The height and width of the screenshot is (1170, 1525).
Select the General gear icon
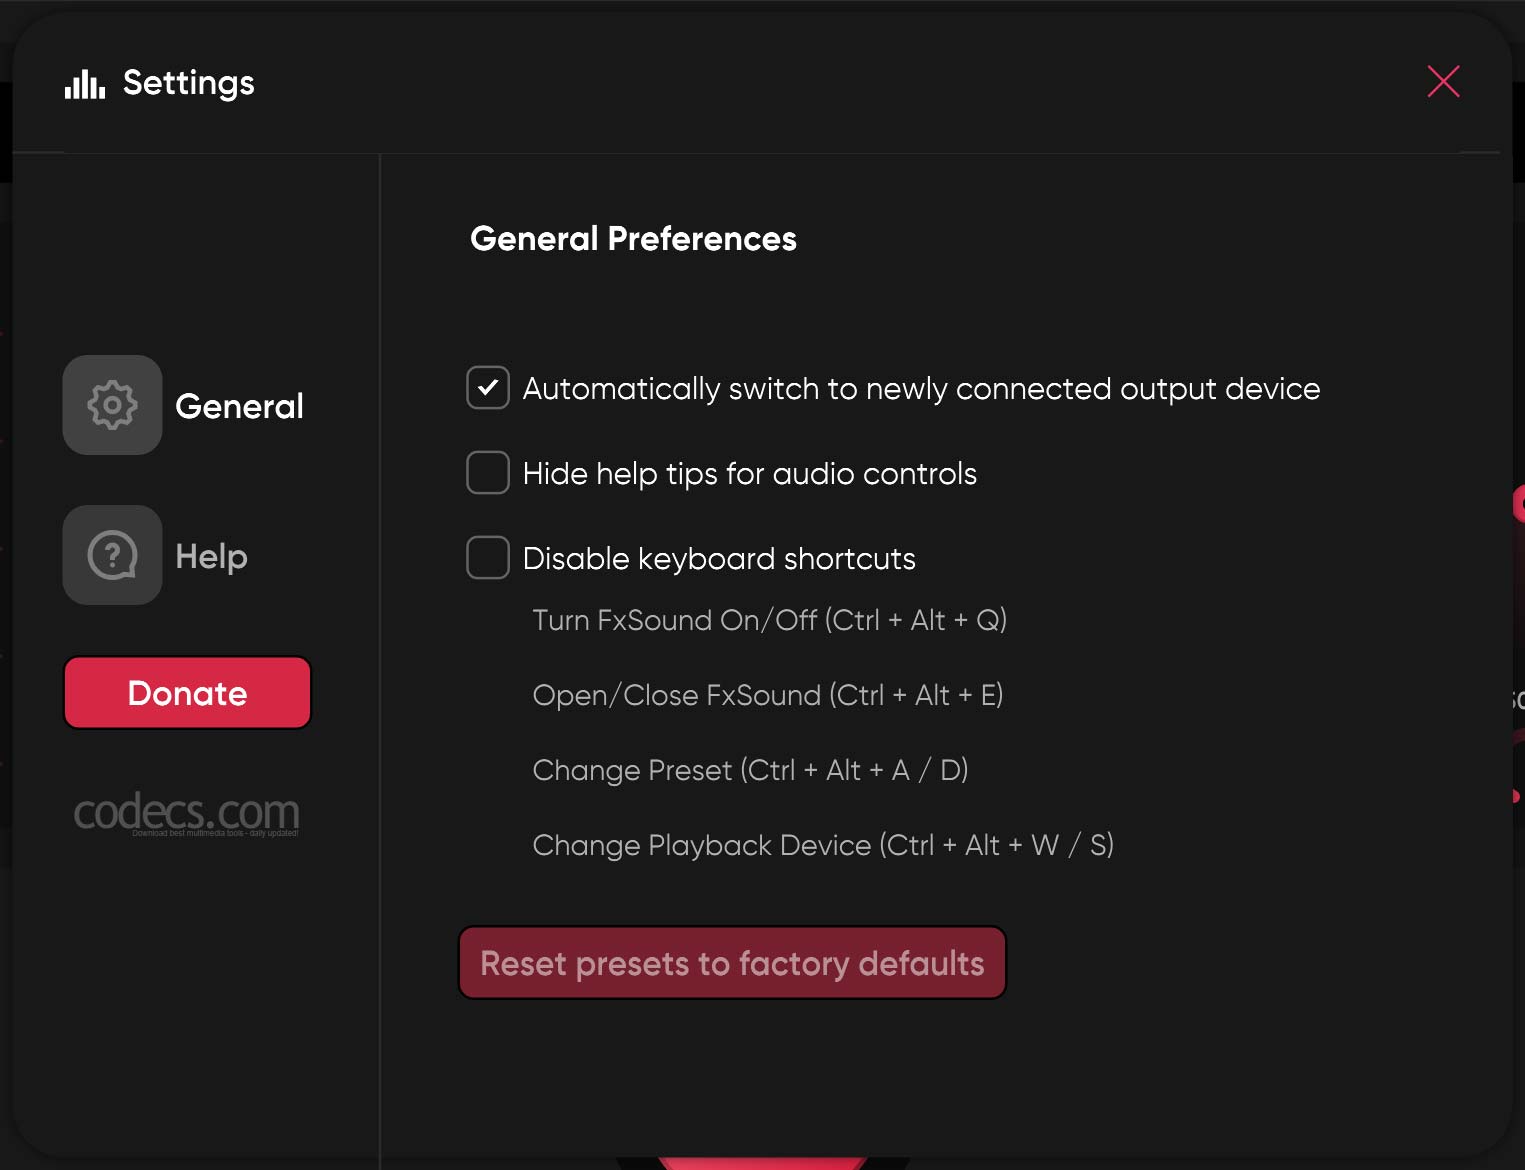pyautogui.click(x=112, y=405)
